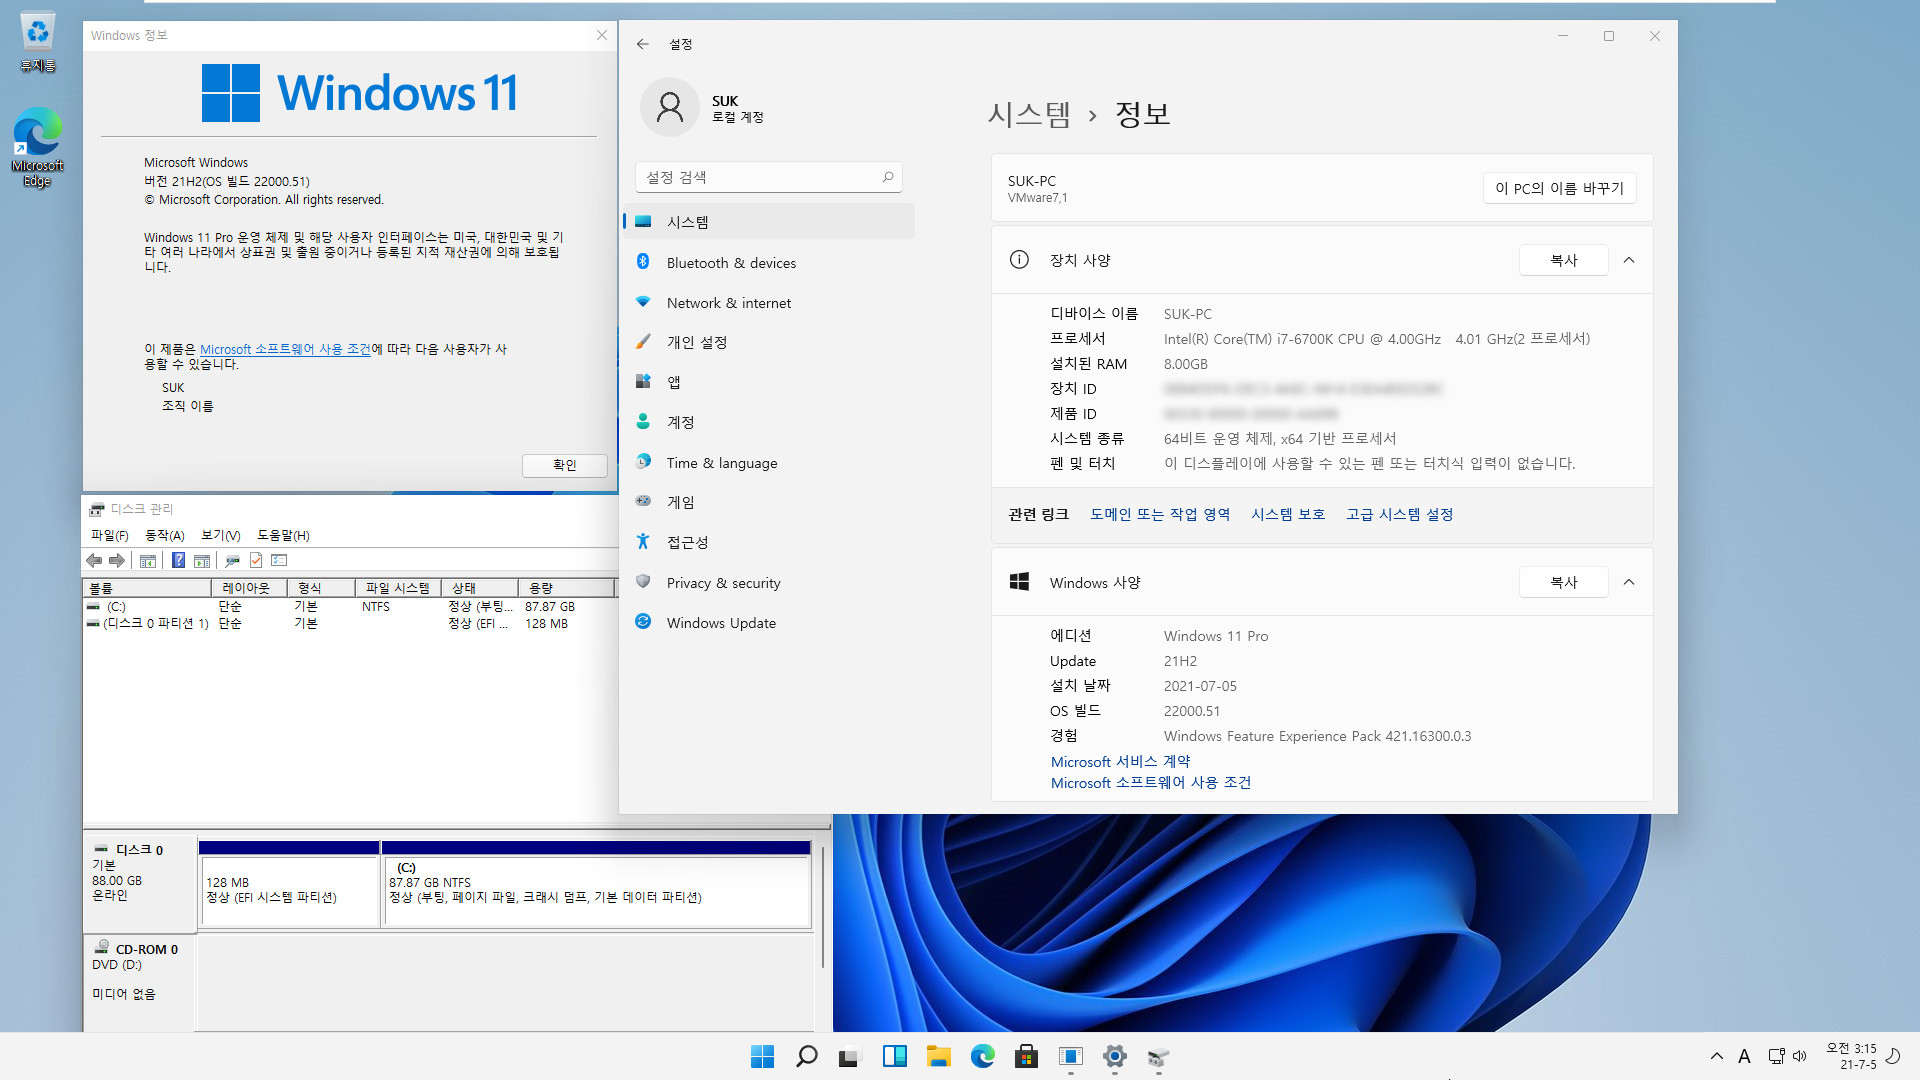Open the View (보기) menu in Disk Management

click(220, 535)
